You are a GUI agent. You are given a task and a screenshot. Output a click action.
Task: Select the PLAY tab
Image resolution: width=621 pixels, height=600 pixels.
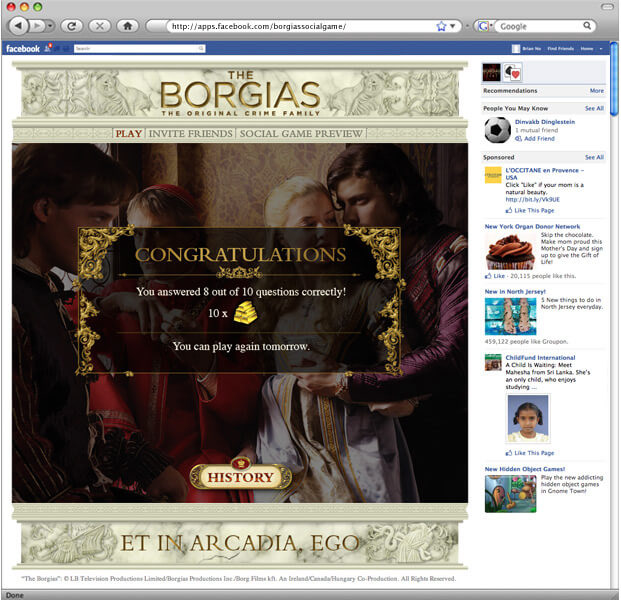tap(129, 133)
